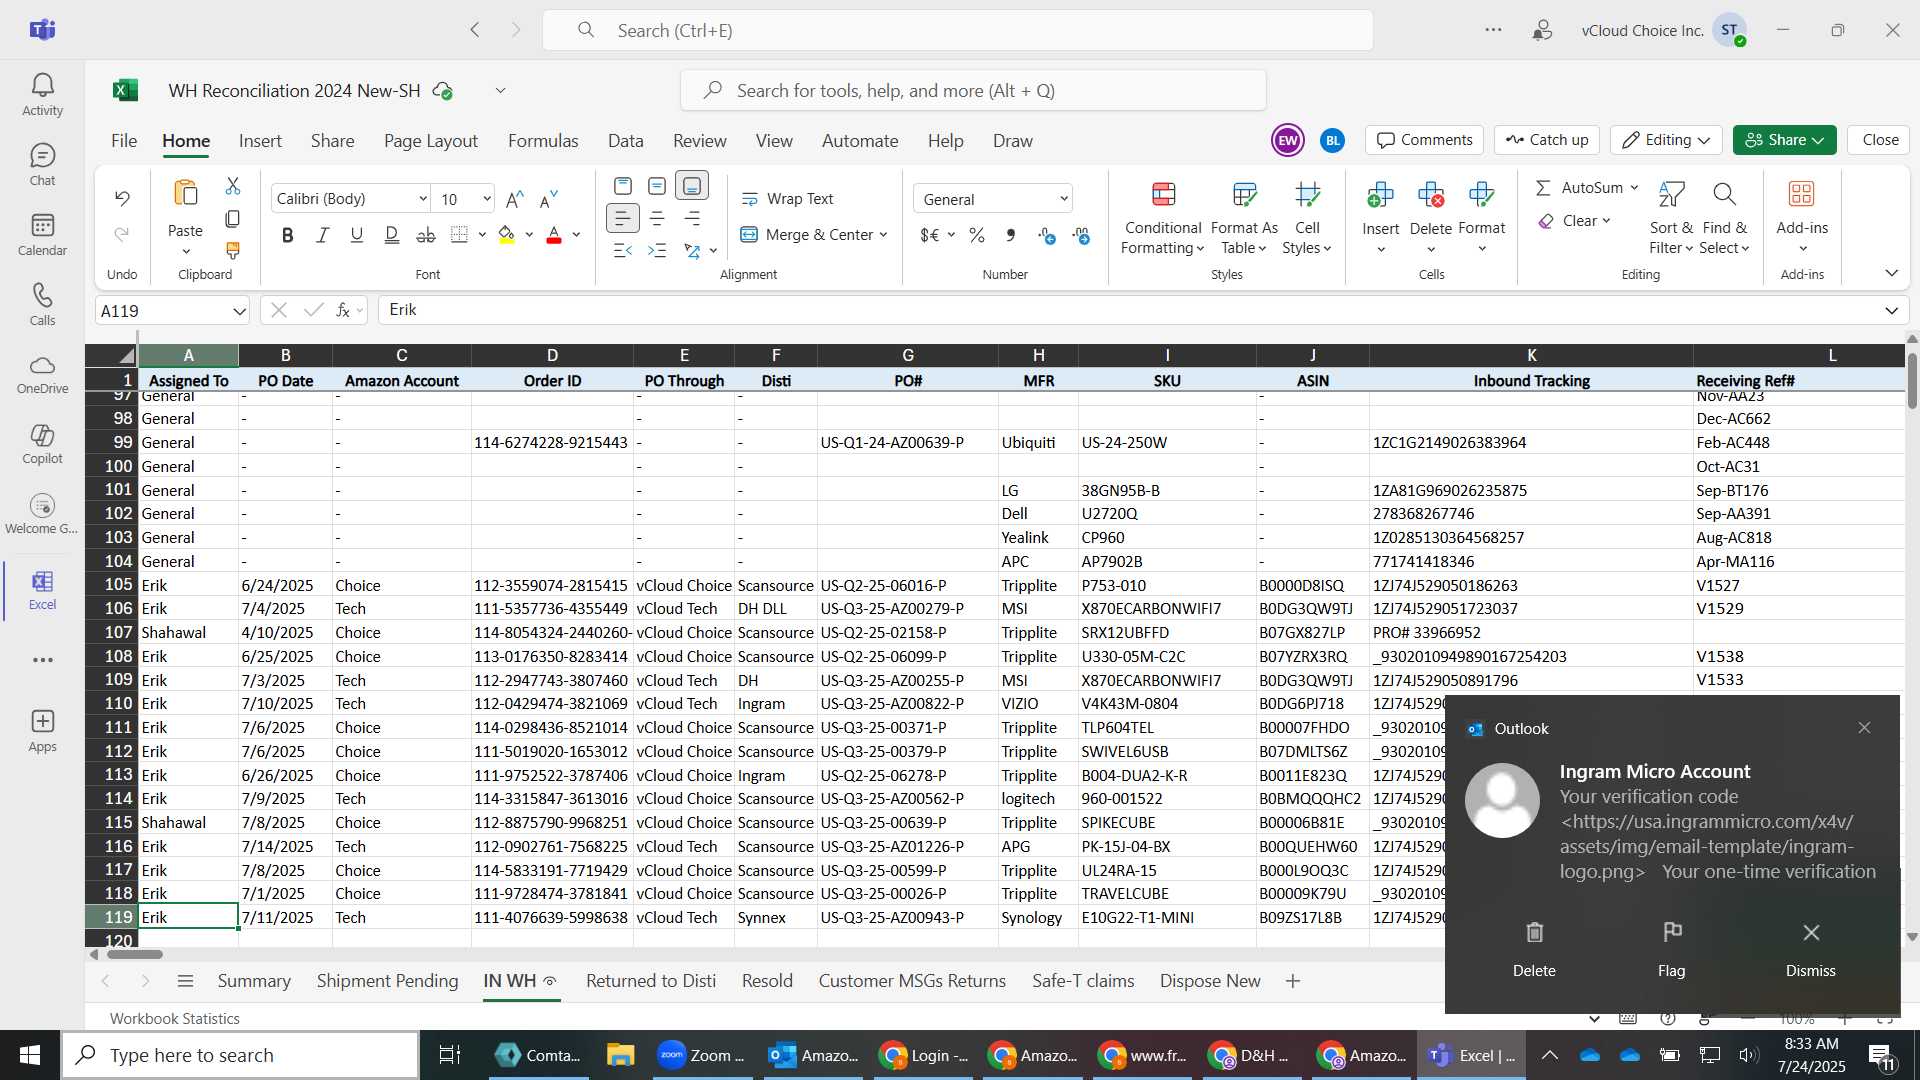Toggle Underline formatting
Image resolution: width=1920 pixels, height=1080 pixels.
coord(357,235)
